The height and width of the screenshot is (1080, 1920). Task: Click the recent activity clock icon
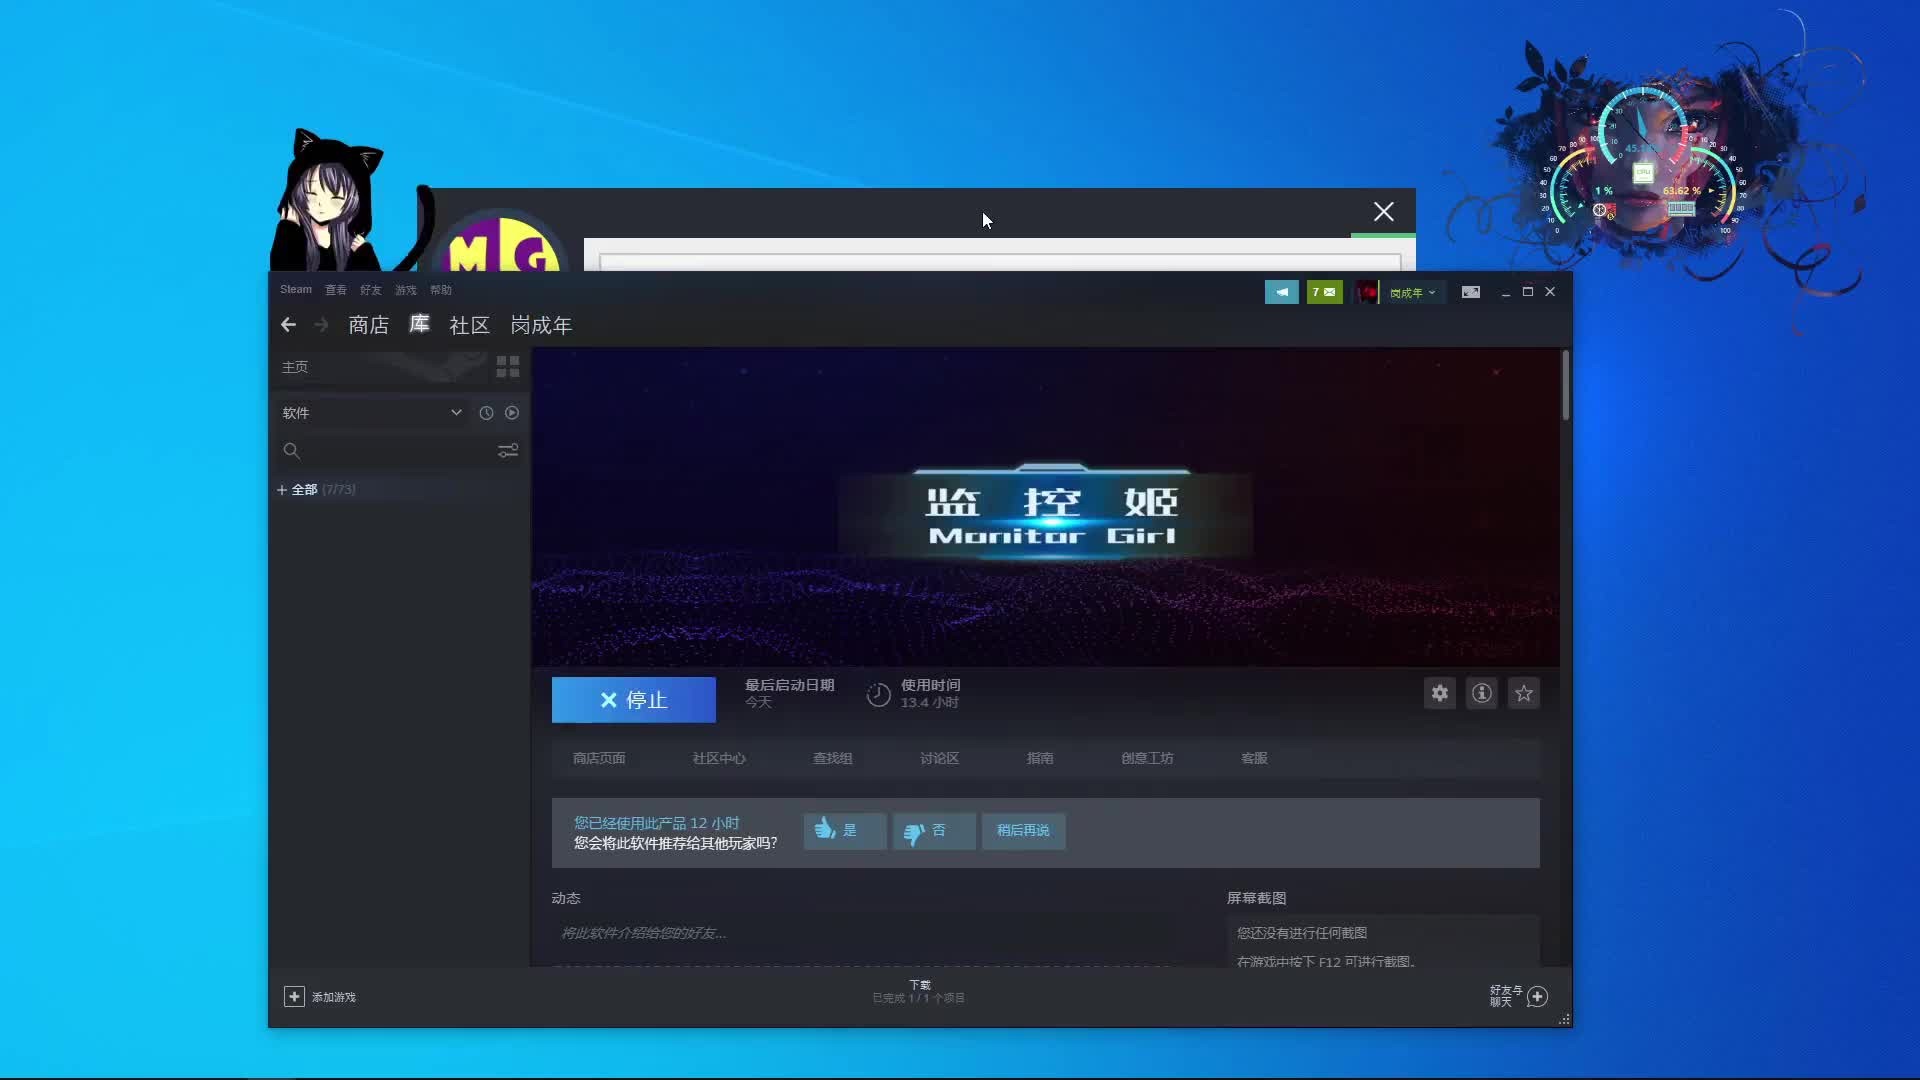(486, 413)
